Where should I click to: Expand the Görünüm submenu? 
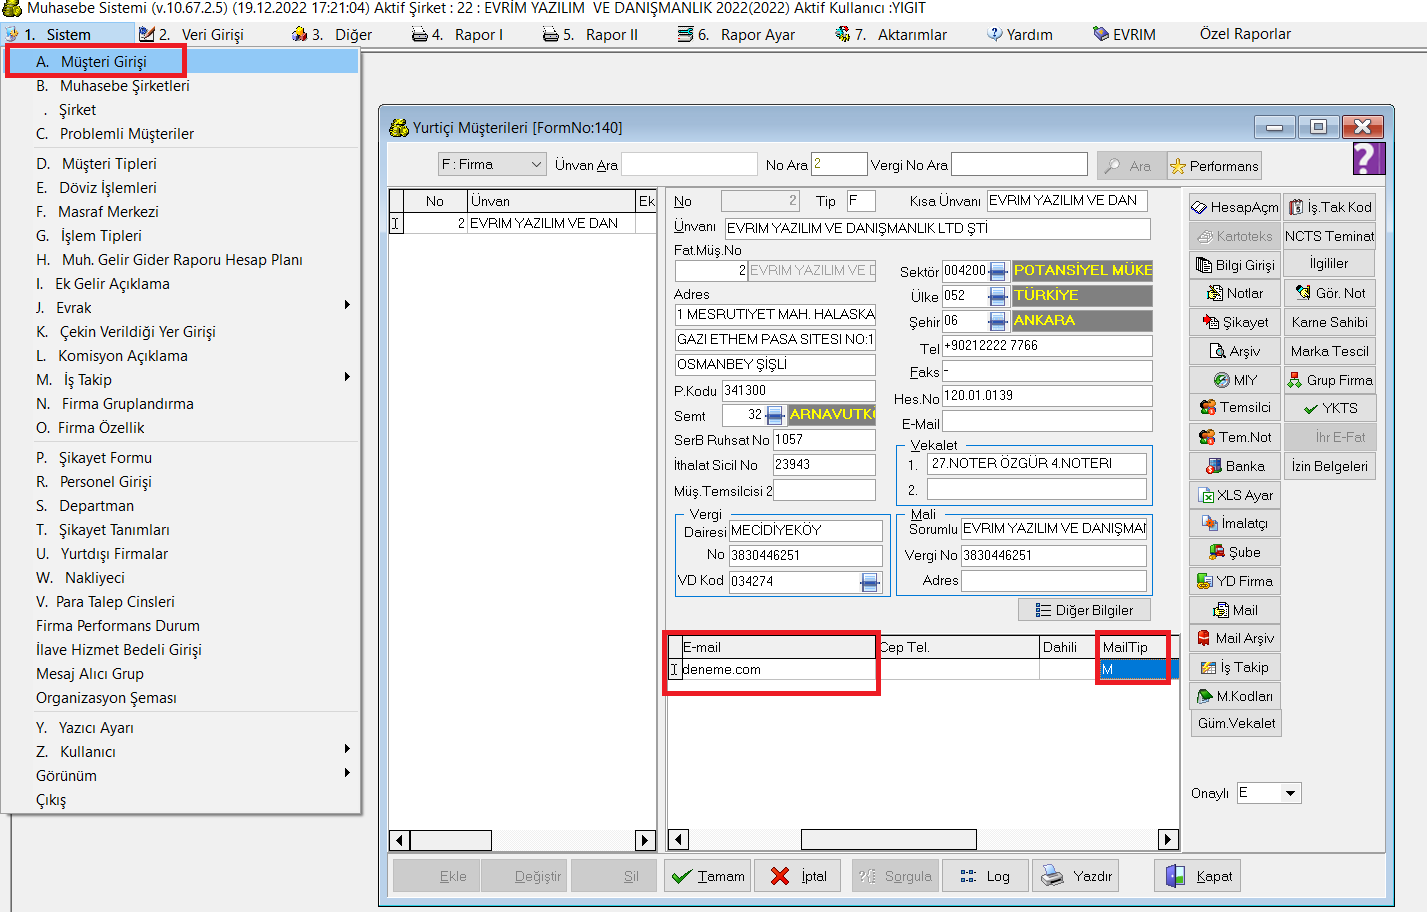coord(347,773)
